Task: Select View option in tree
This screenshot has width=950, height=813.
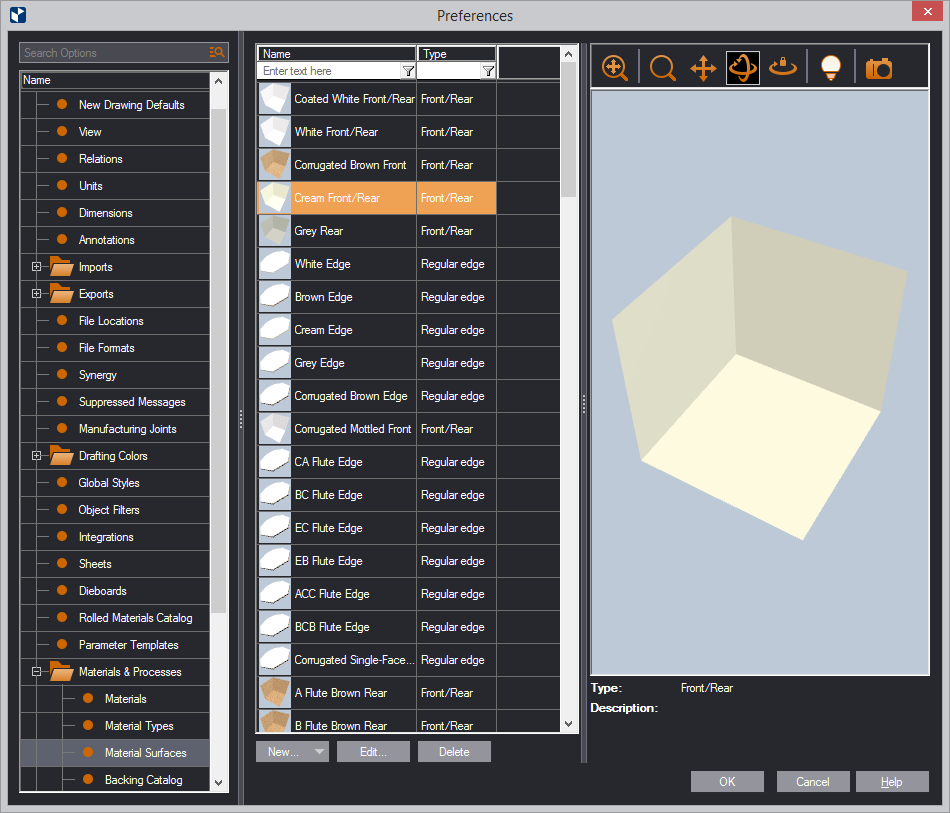Action: 90,131
